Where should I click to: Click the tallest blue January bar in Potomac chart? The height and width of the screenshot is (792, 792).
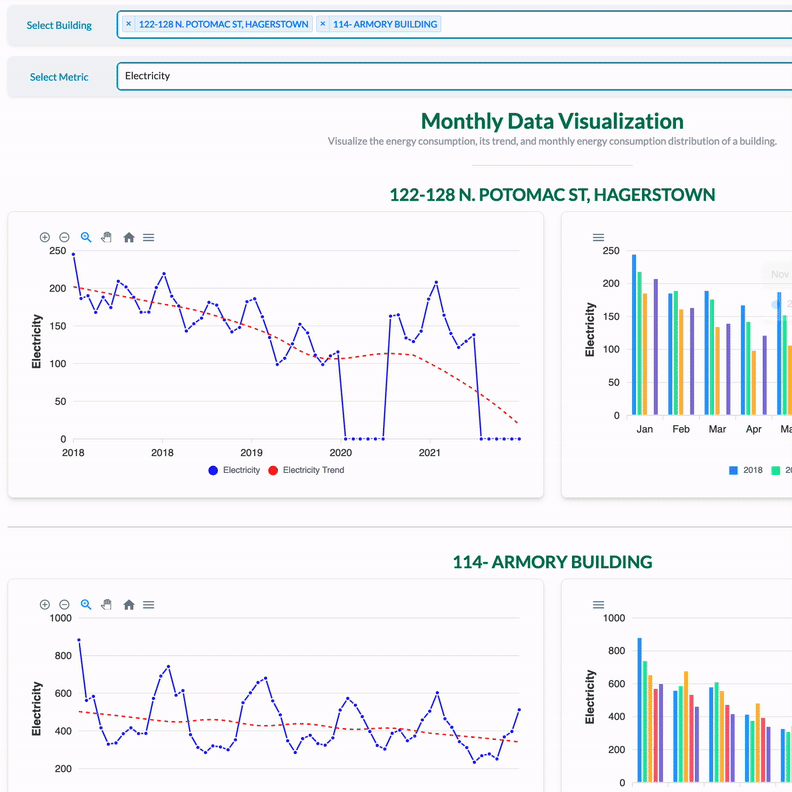[x=634, y=334]
